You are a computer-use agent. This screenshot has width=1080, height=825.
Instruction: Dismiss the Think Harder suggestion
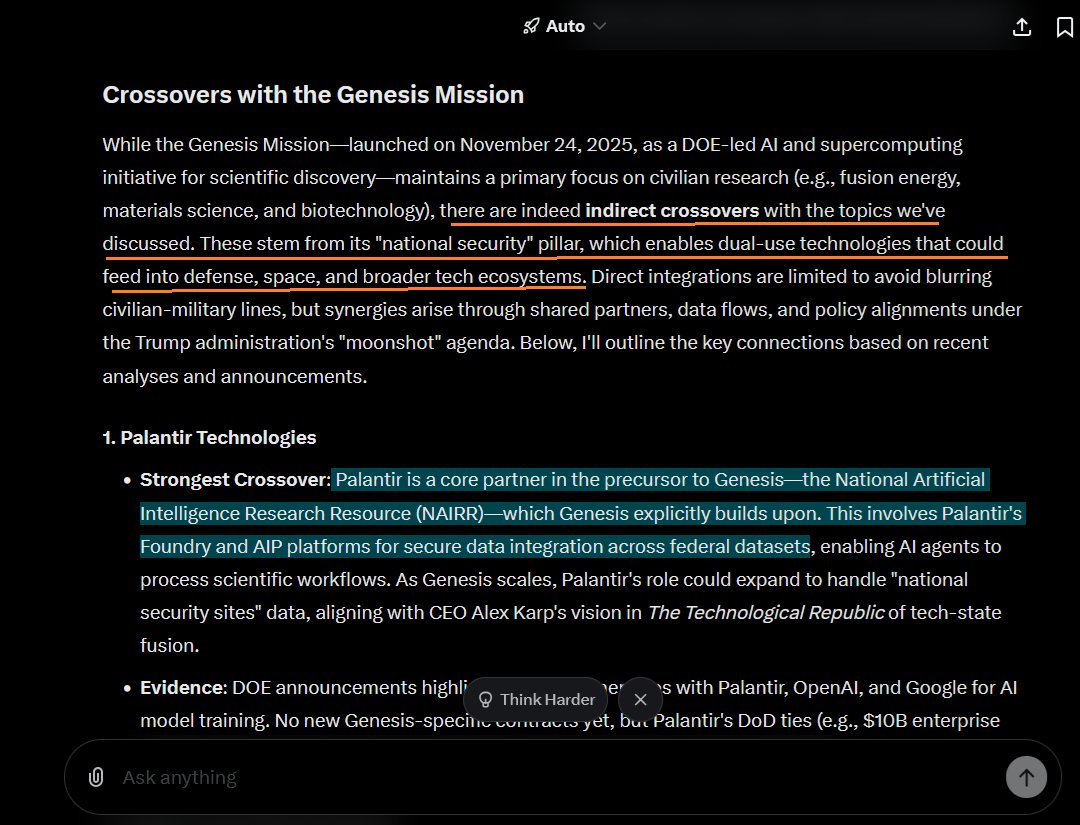(x=641, y=700)
